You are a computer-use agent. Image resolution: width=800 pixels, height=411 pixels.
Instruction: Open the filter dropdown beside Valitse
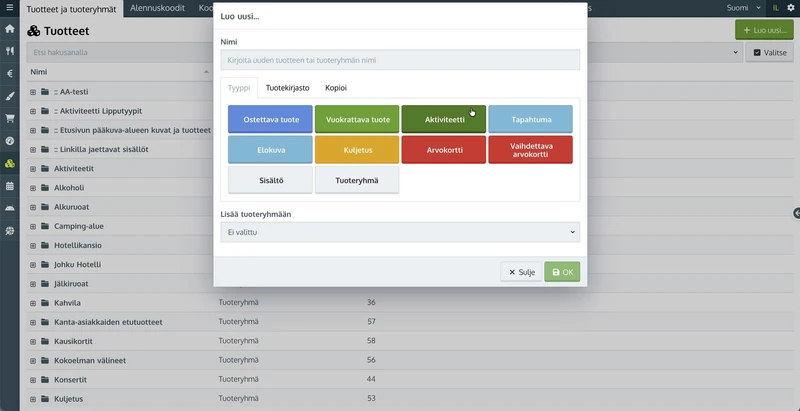(736, 52)
